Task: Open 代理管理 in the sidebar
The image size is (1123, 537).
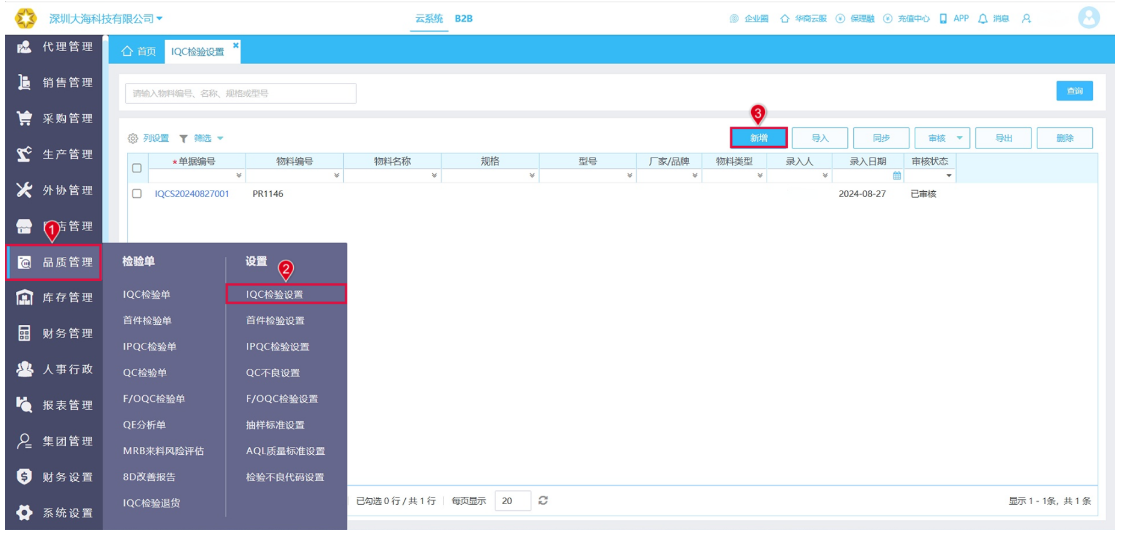Action: tap(54, 47)
